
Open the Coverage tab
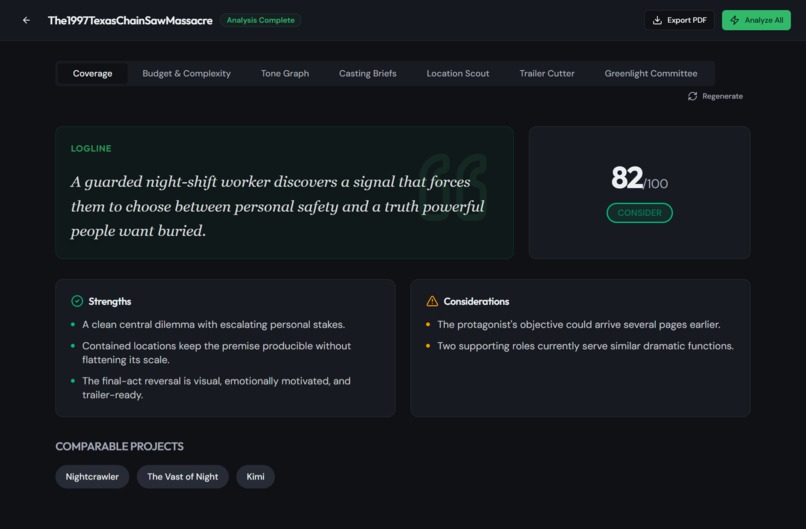click(x=93, y=74)
